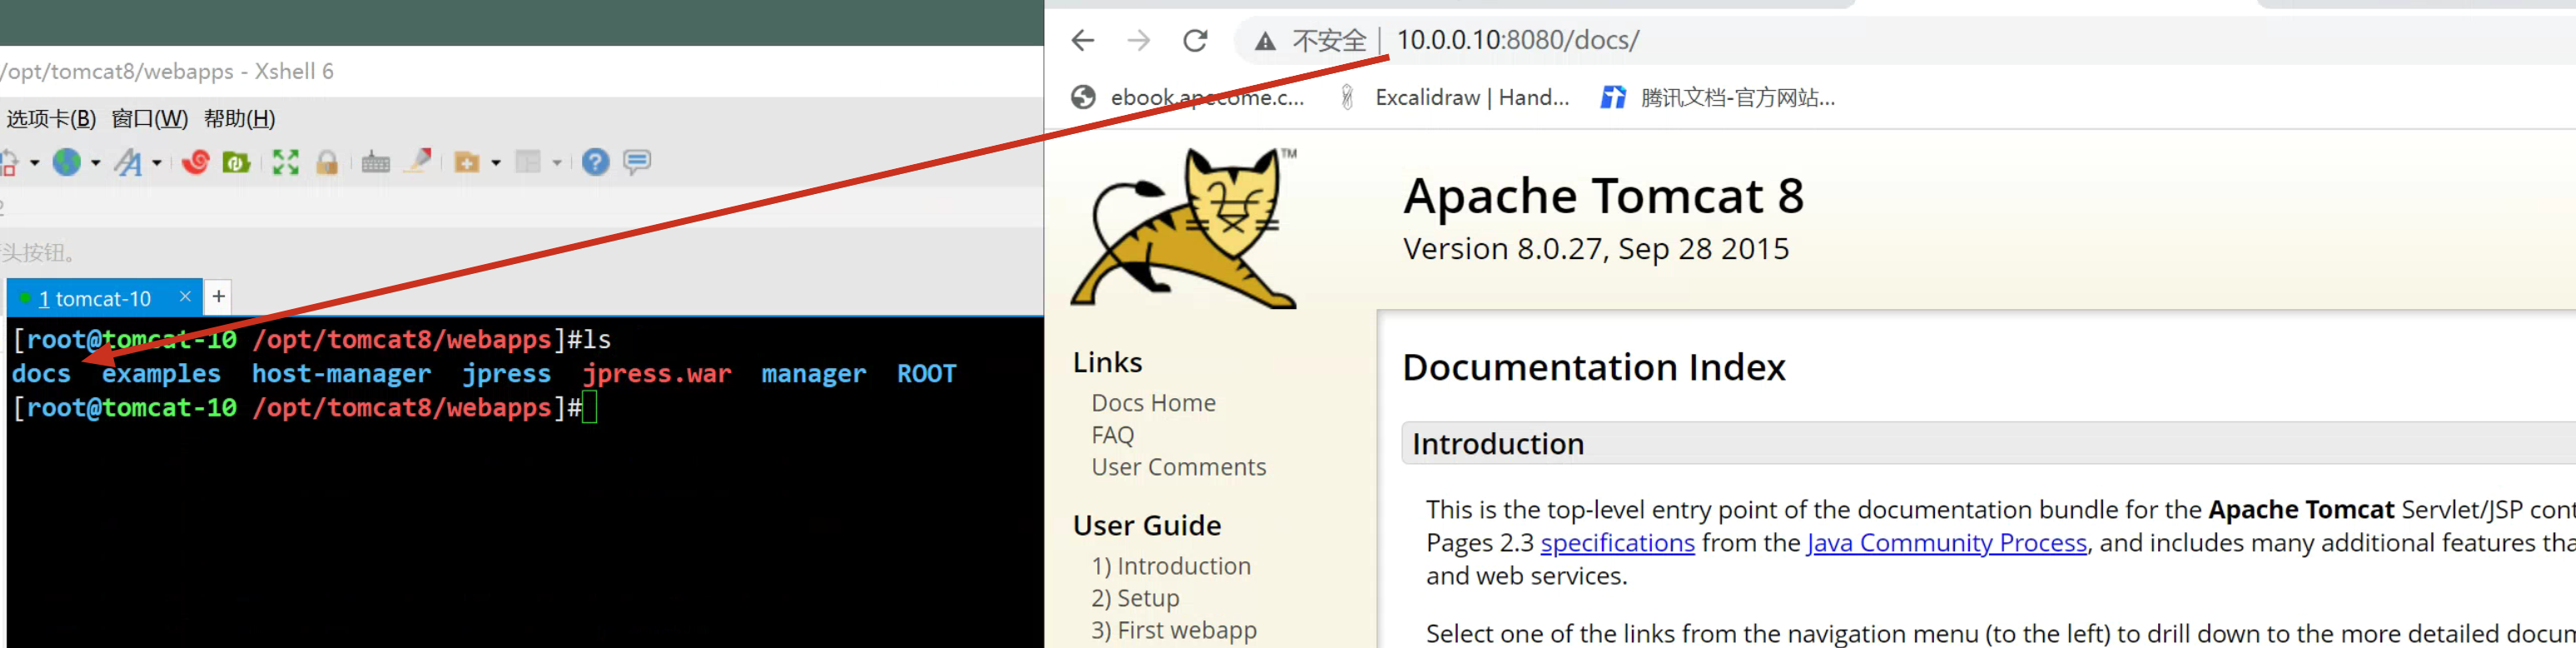Click the browser back arrow
The height and width of the screenshot is (648, 2576).
pos(1083,41)
